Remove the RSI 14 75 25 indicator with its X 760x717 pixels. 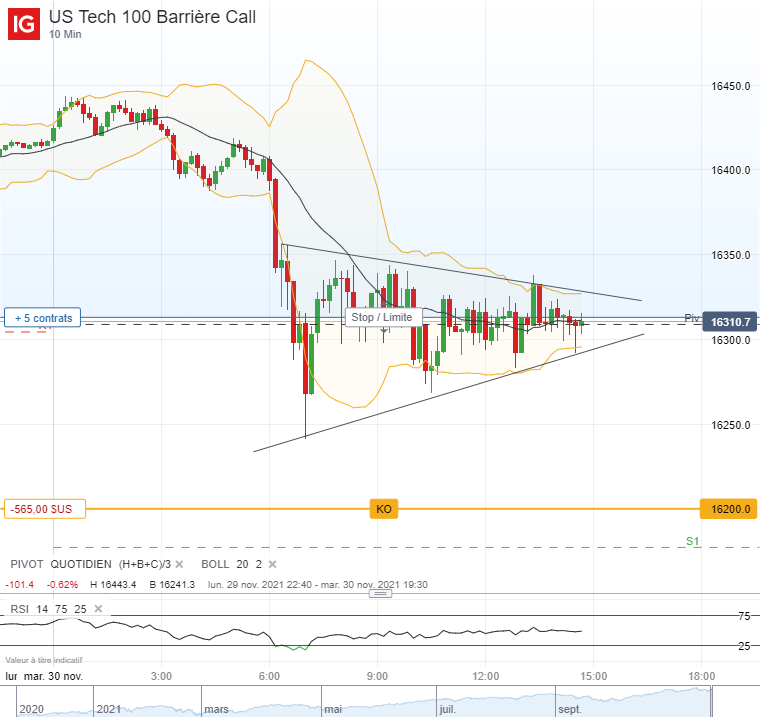[x=98, y=609]
